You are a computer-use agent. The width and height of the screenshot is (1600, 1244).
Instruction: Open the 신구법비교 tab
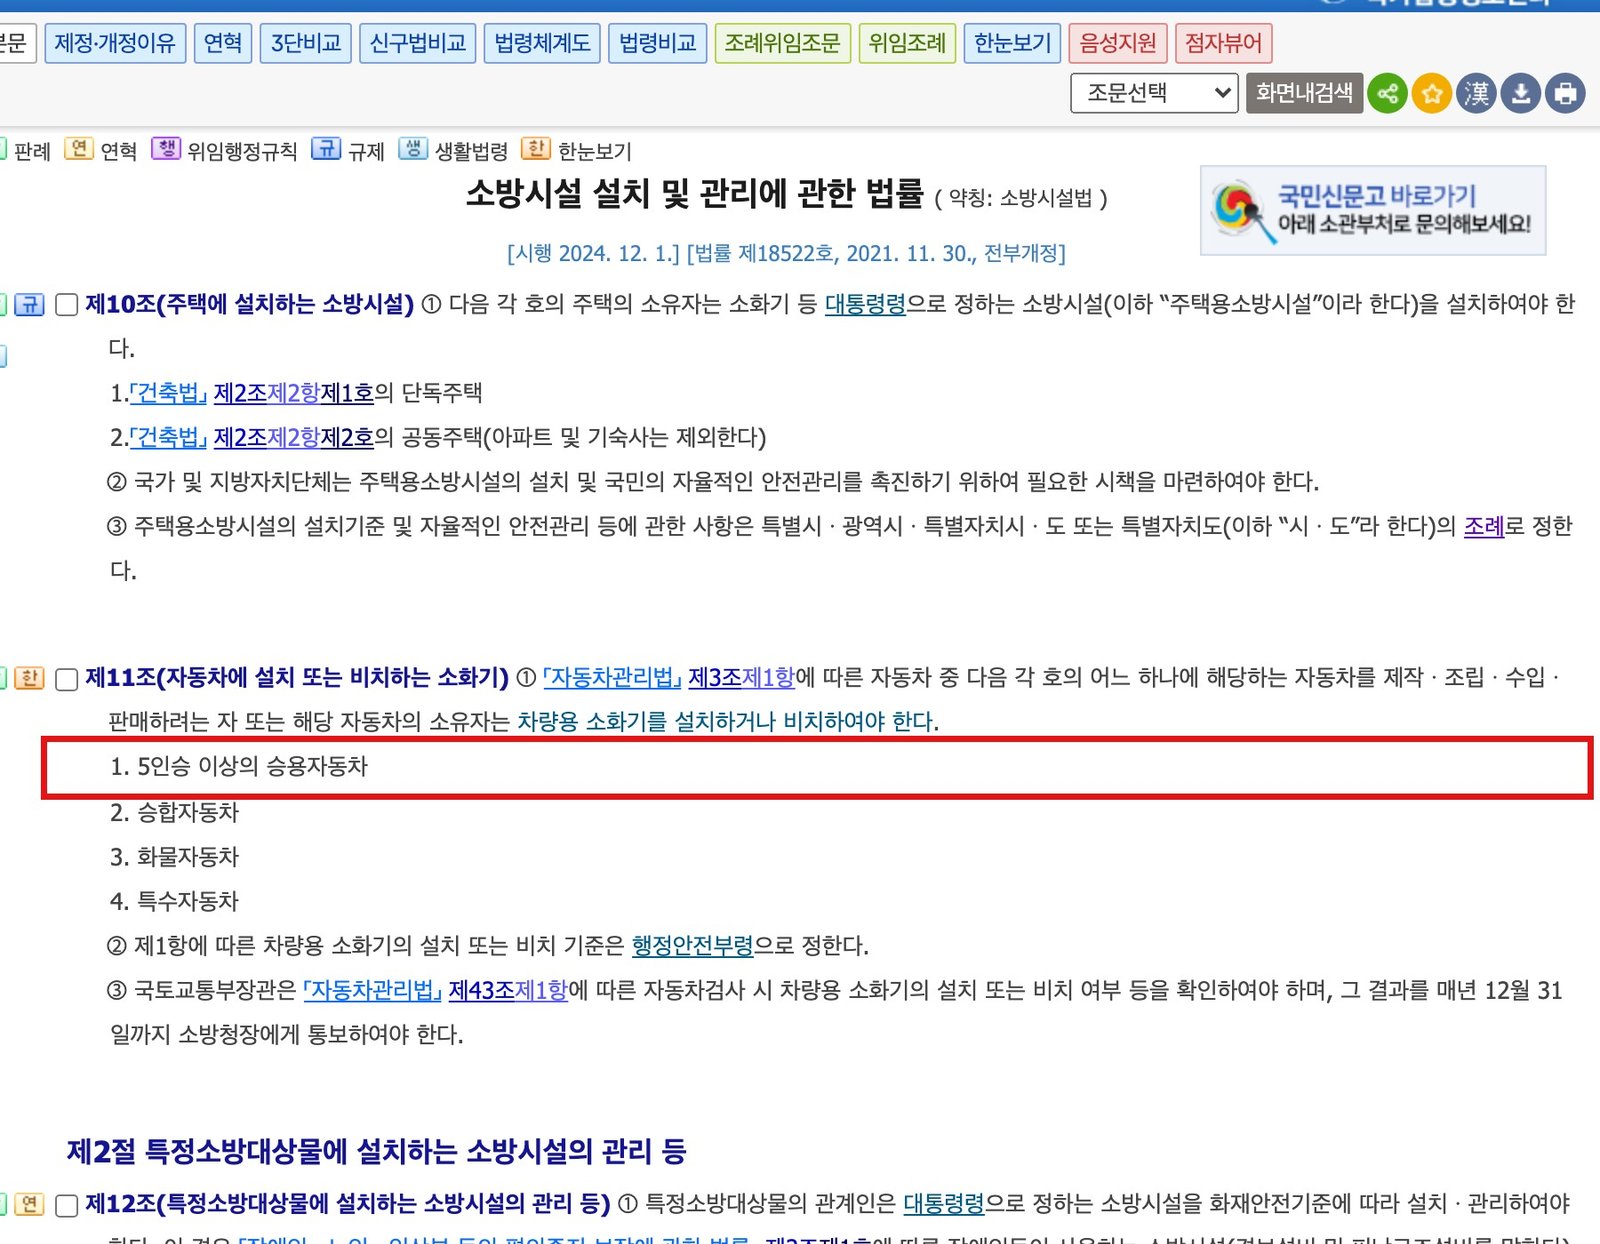tap(418, 43)
